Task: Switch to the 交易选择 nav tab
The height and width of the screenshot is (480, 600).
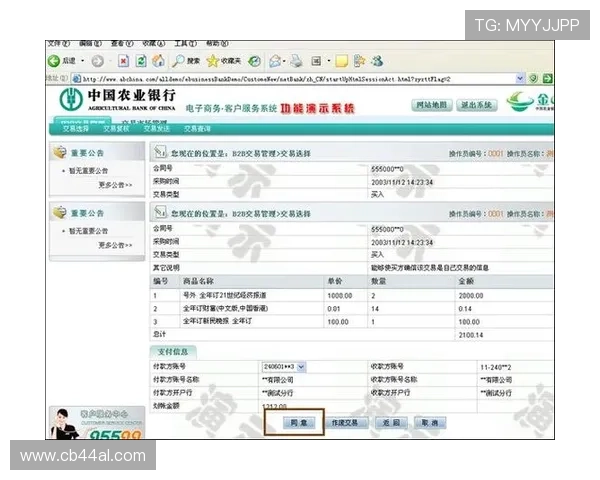Action: coord(76,129)
